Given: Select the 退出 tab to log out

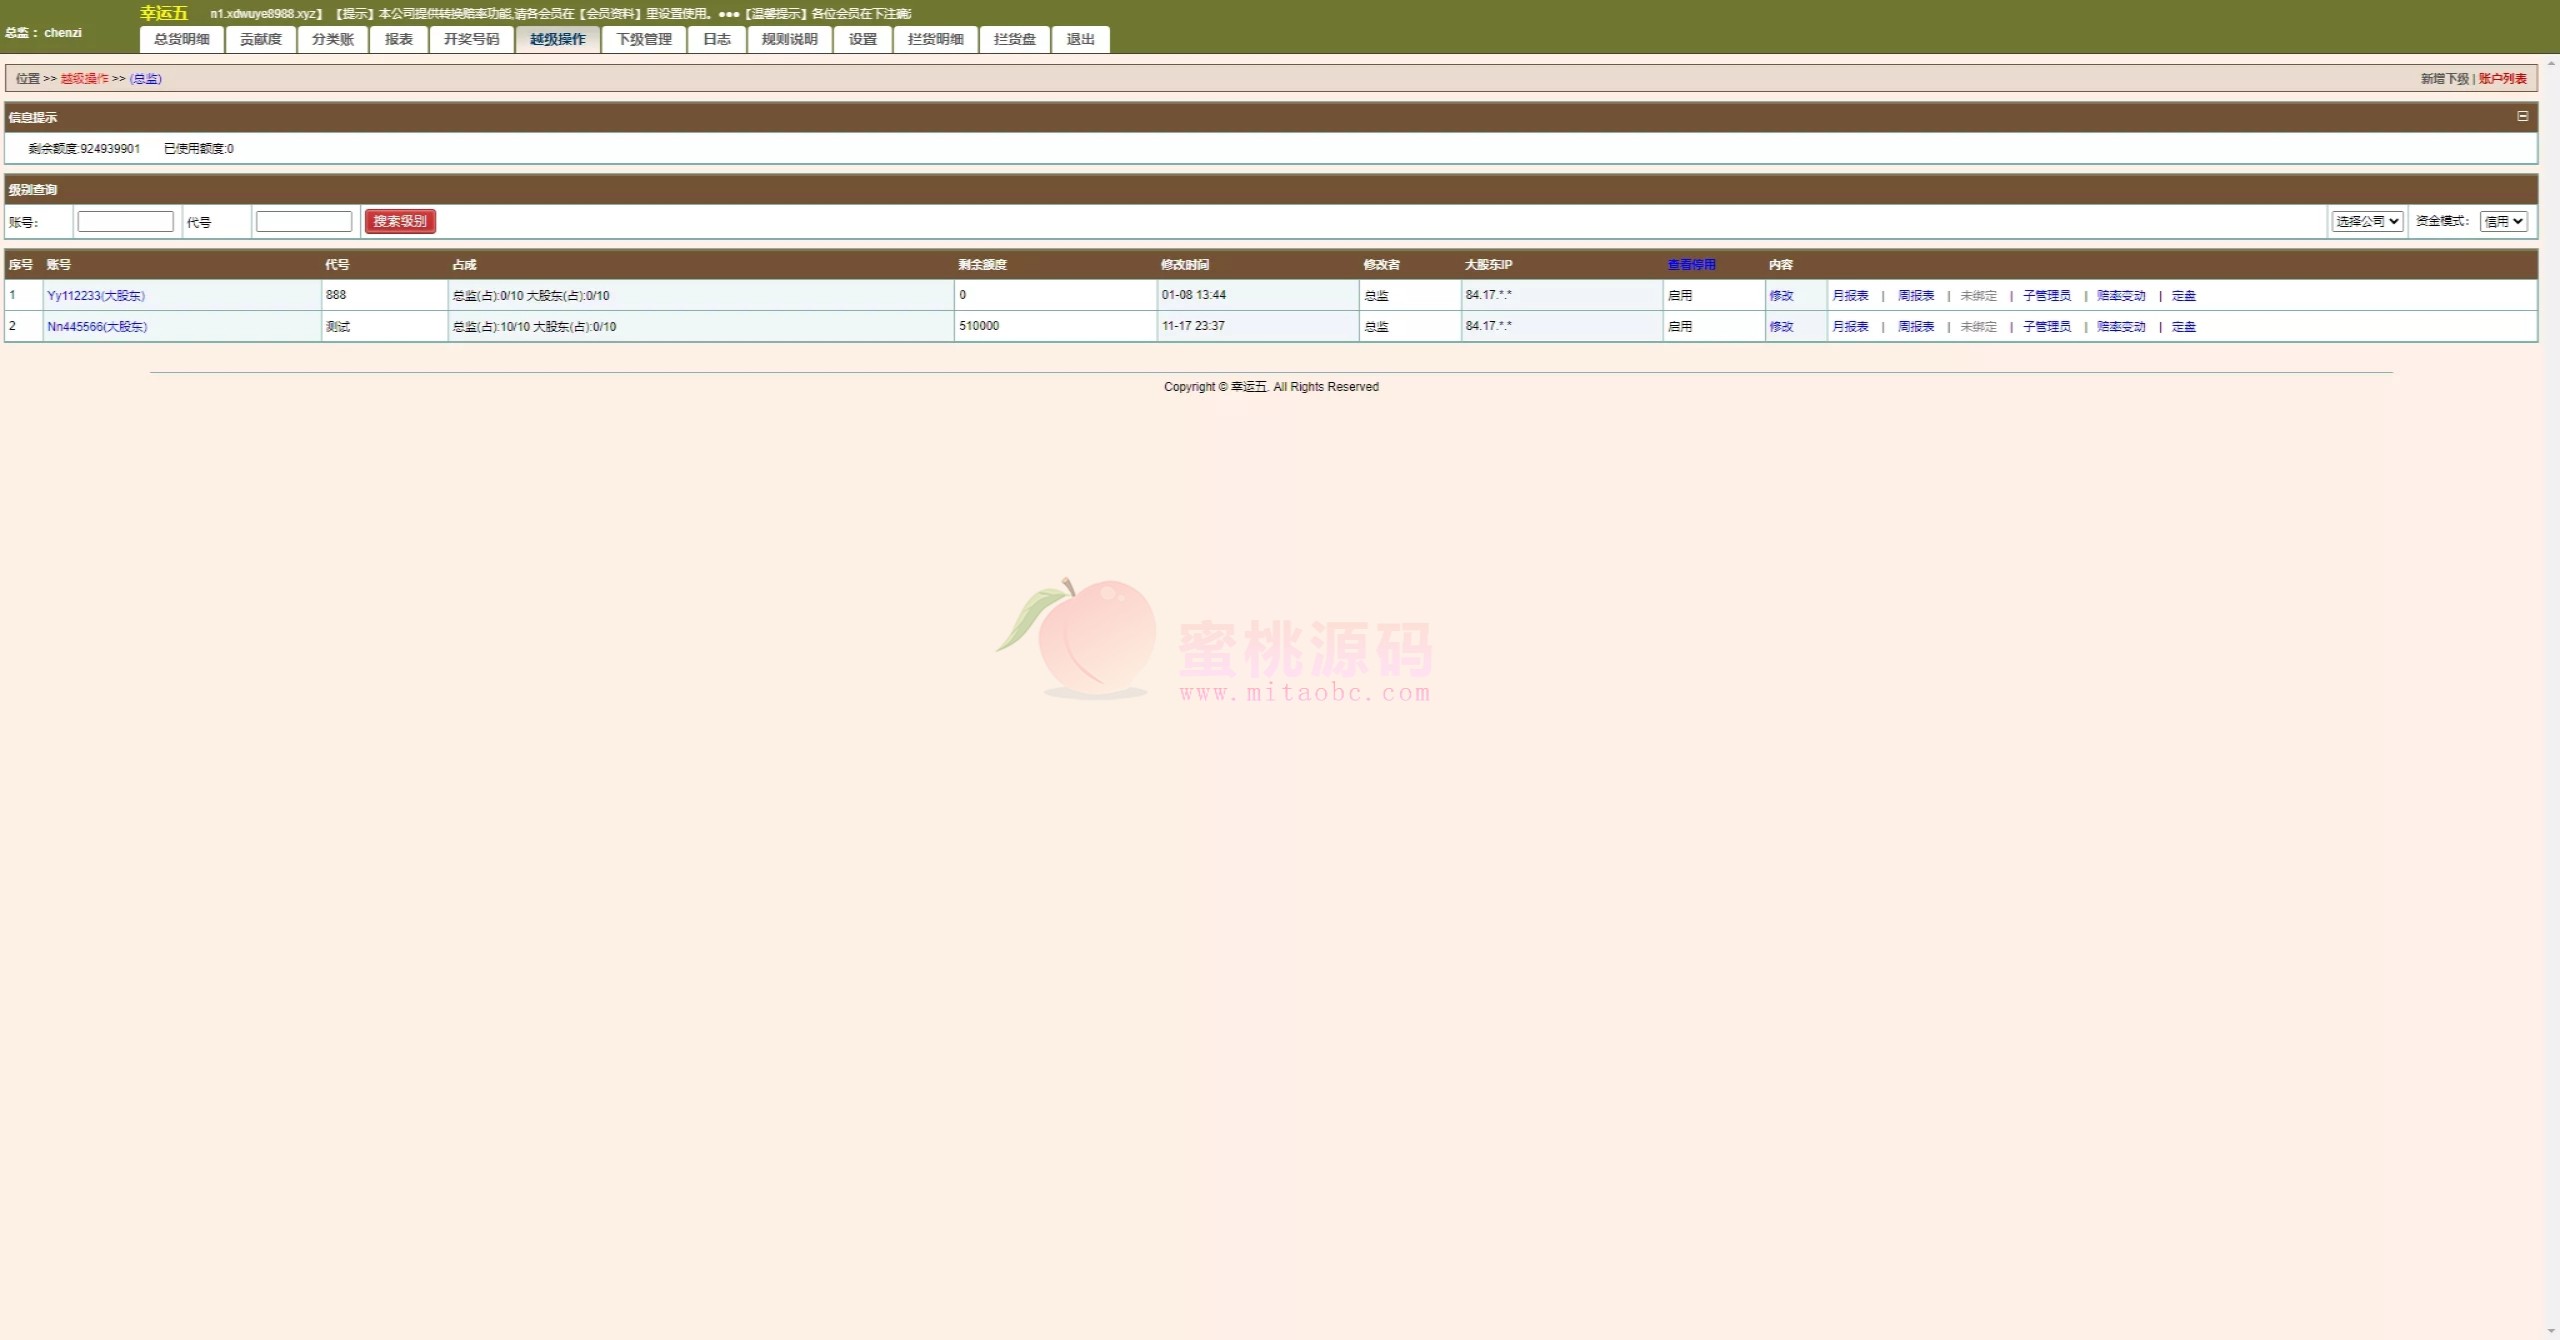Looking at the screenshot, I should [x=1080, y=39].
